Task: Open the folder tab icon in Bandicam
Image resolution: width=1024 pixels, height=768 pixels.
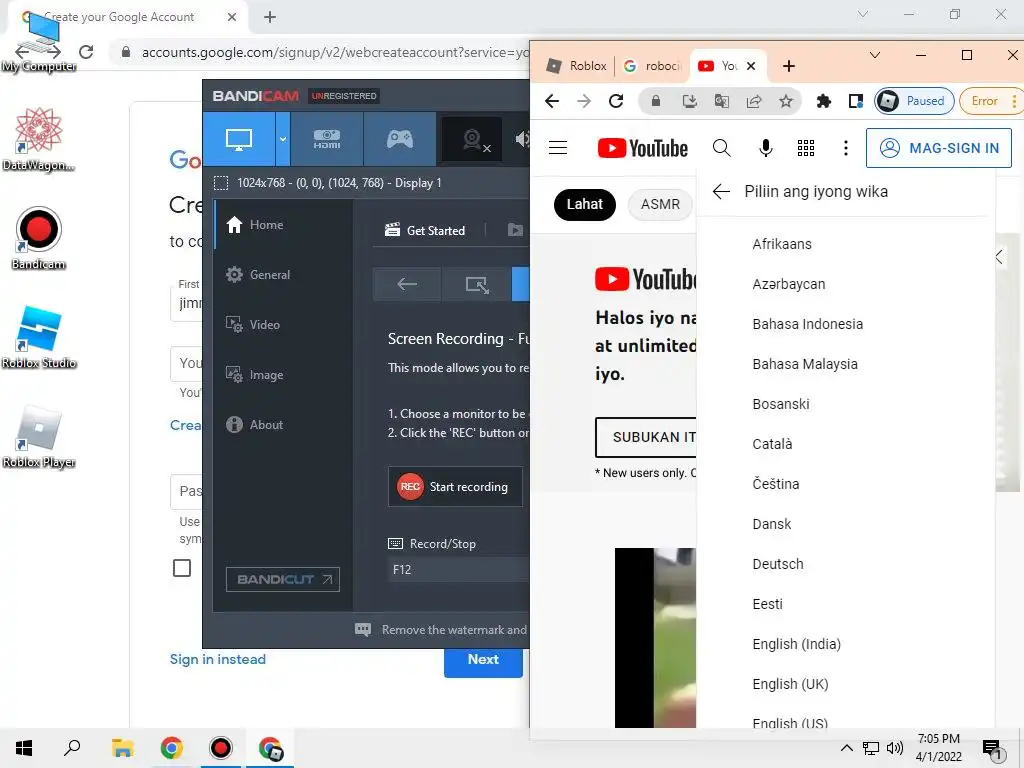Action: [x=515, y=230]
